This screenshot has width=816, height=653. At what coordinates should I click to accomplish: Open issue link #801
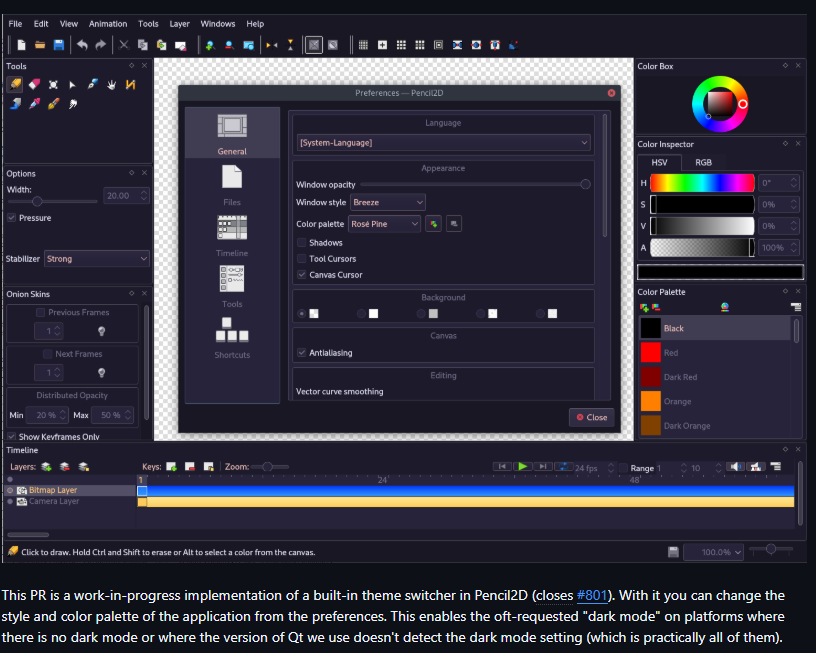(x=592, y=595)
